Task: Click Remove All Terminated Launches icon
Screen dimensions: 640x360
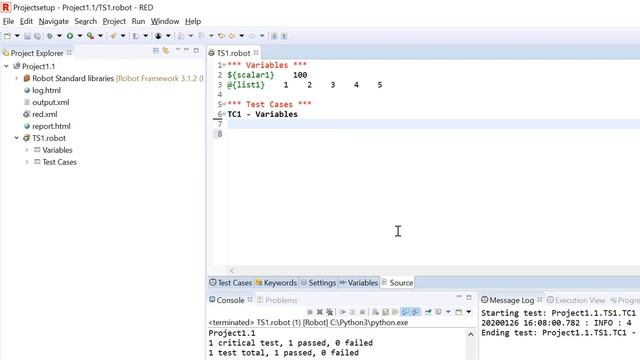Action: point(329,312)
